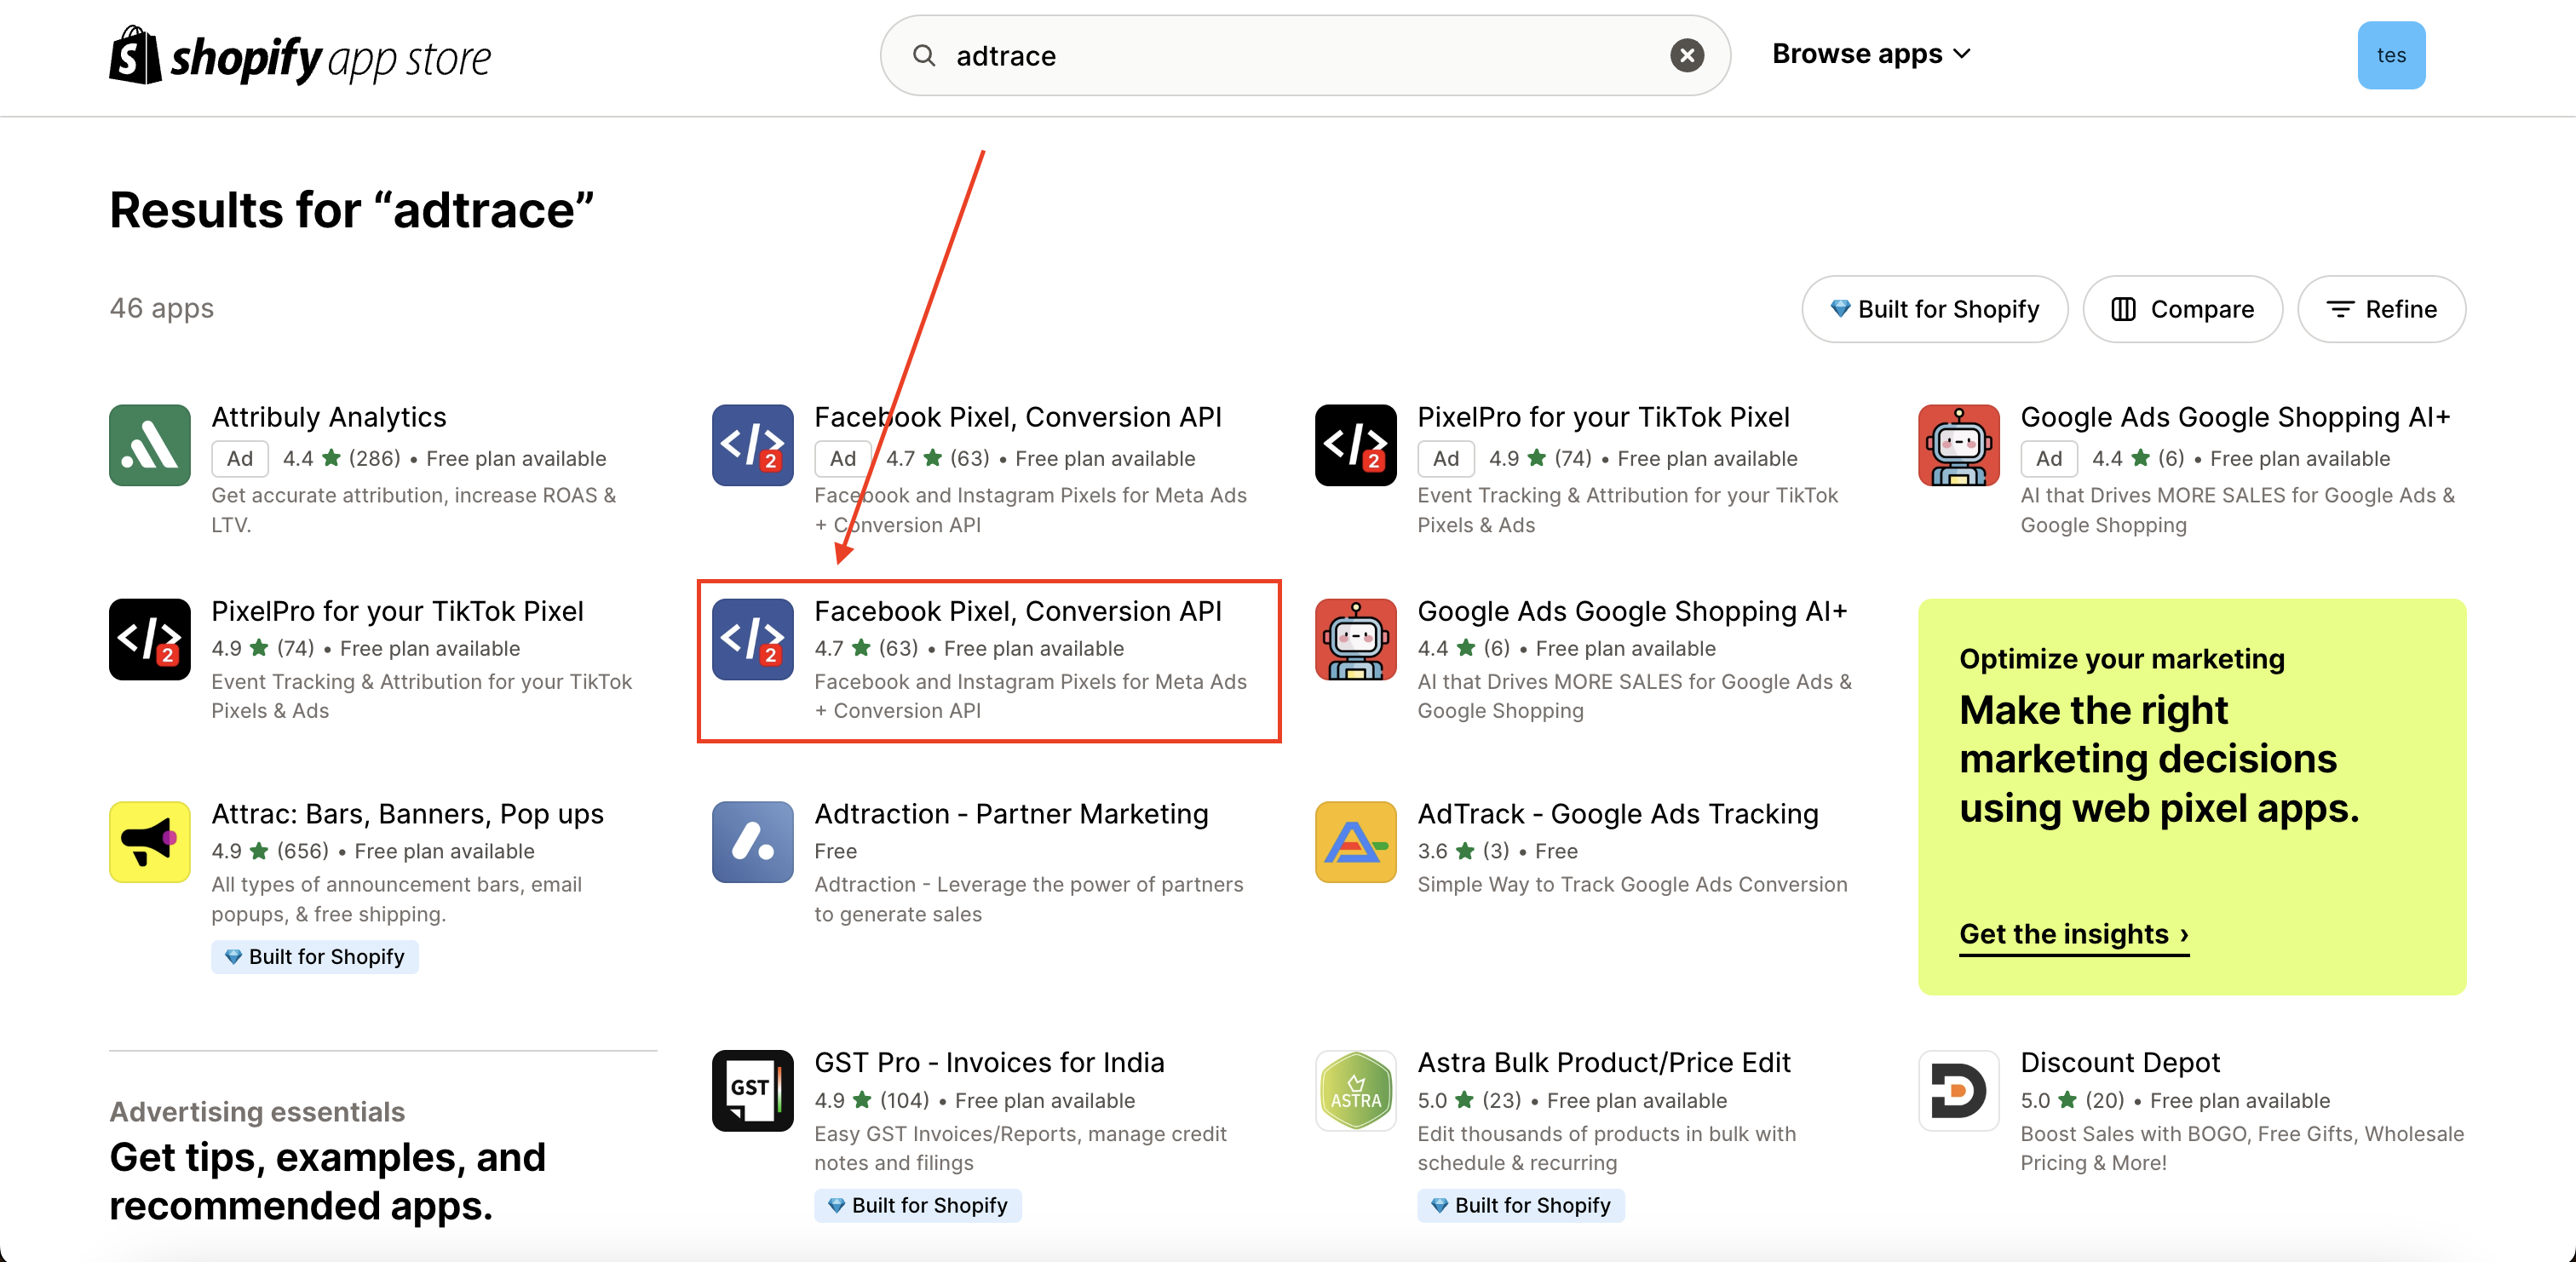Screen dimensions: 2576x1262
Task: Click the Adtraction app icon
Action: click(x=753, y=842)
